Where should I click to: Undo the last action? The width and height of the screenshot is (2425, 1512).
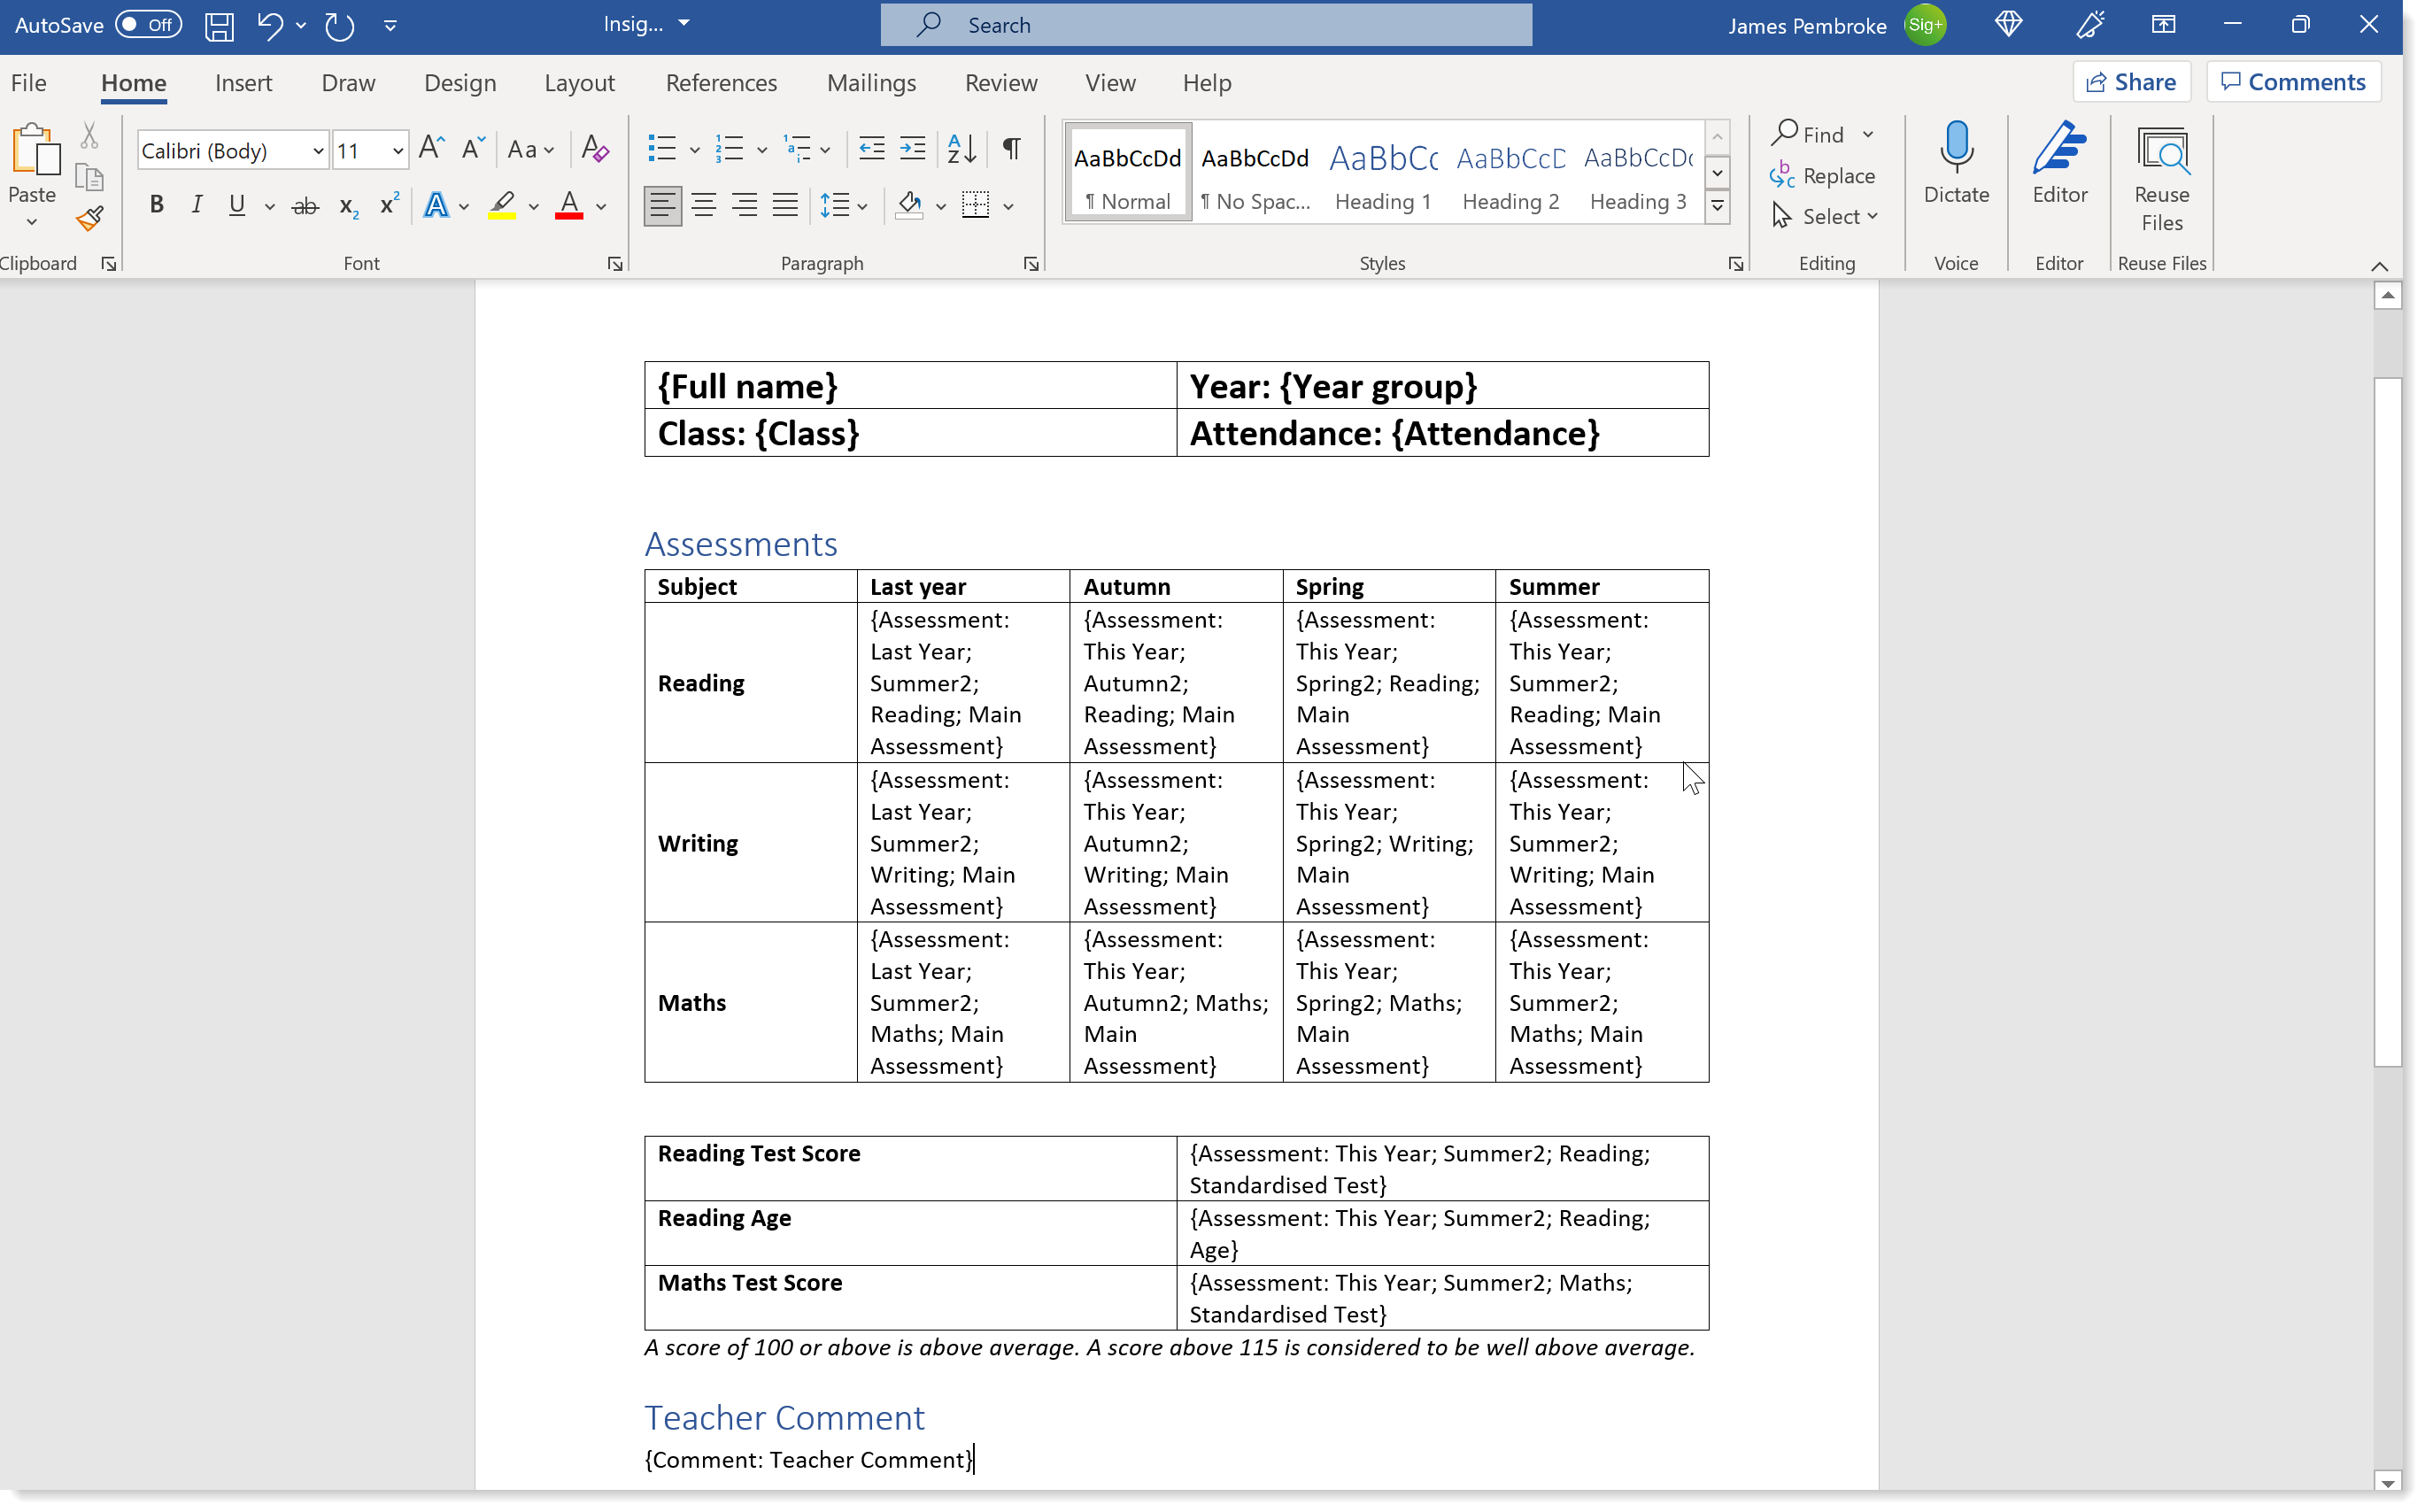tap(269, 25)
